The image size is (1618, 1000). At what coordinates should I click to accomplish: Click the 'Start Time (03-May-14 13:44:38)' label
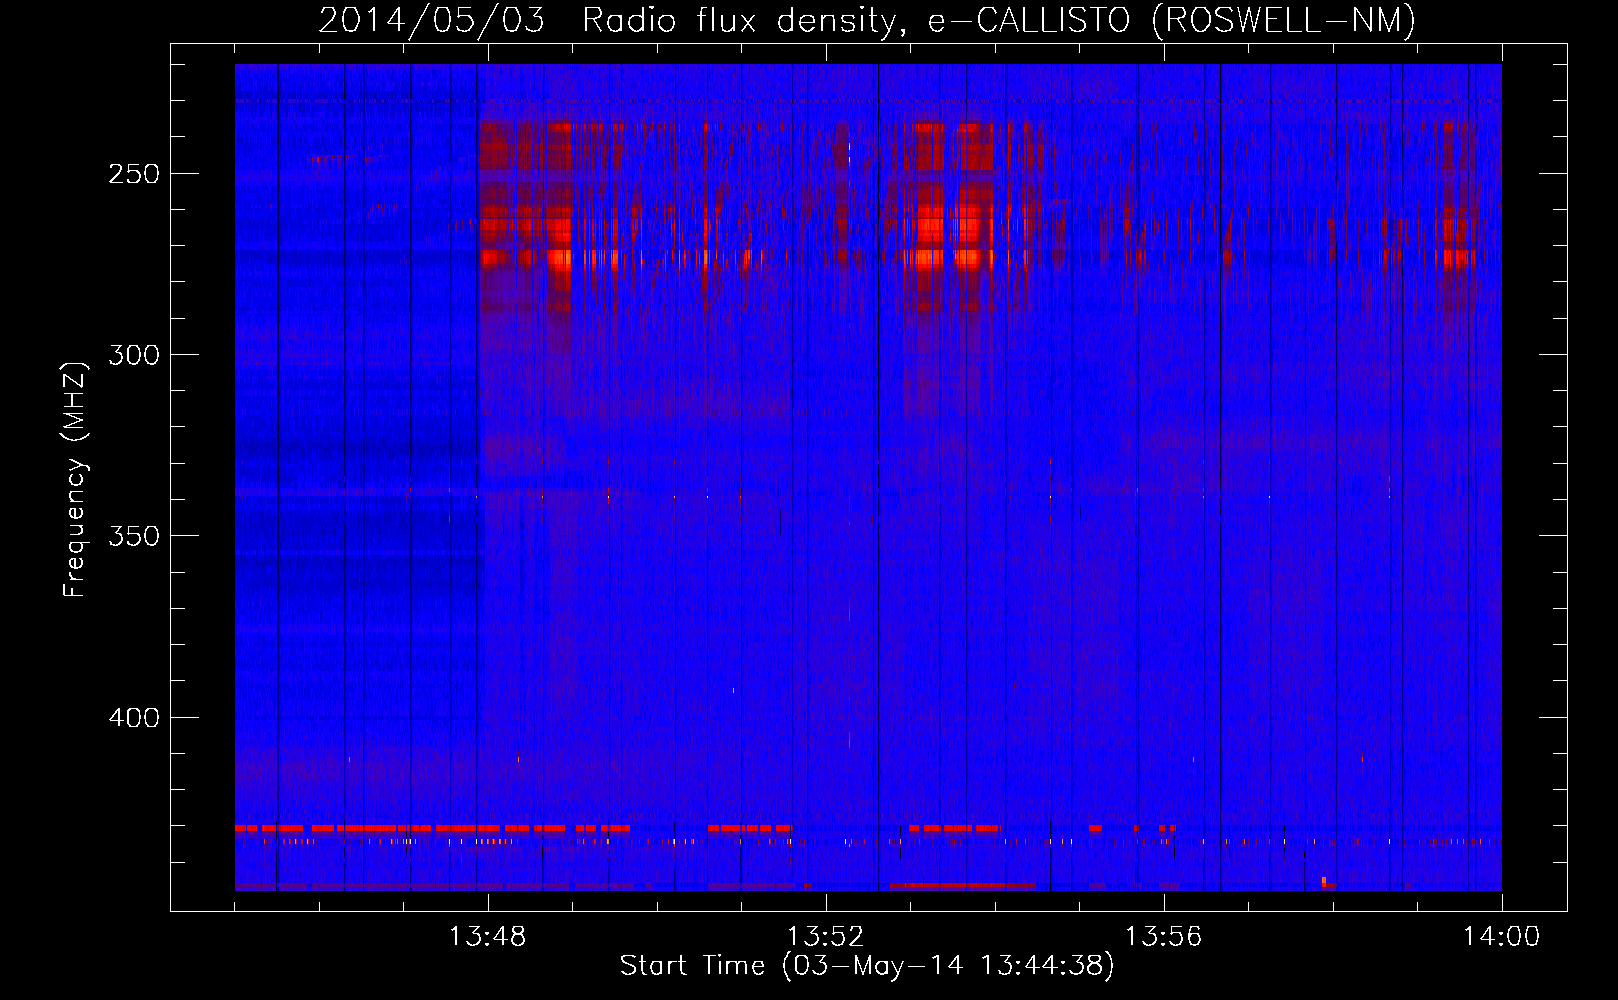pos(867,966)
